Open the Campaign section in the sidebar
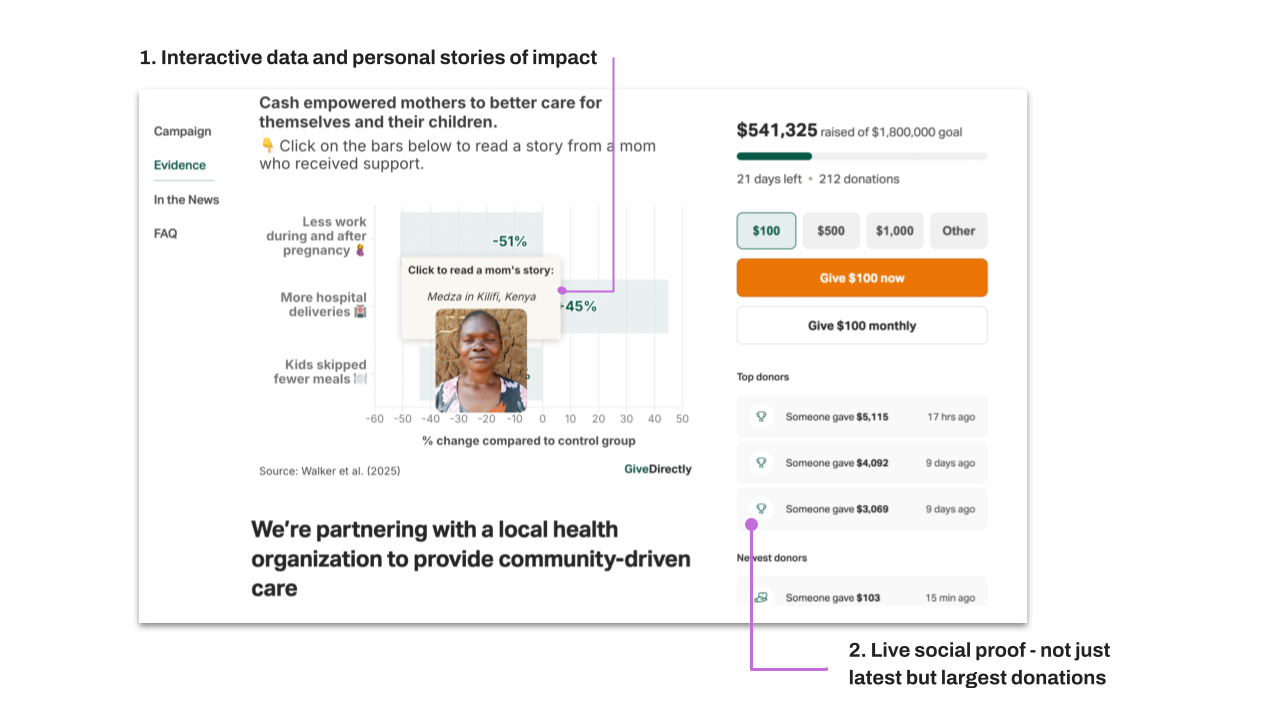 (182, 131)
